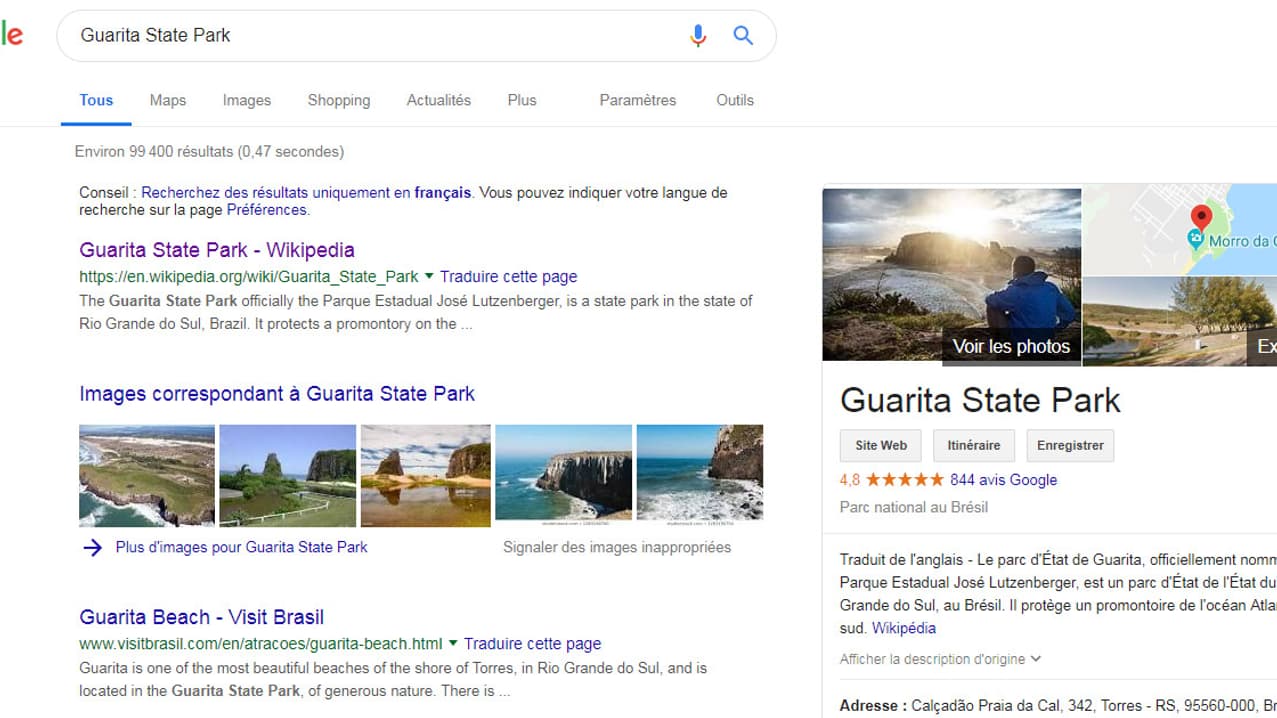This screenshot has width=1277, height=718.
Task: Open the Guarita State Park Wikipedia result
Action: click(217, 250)
